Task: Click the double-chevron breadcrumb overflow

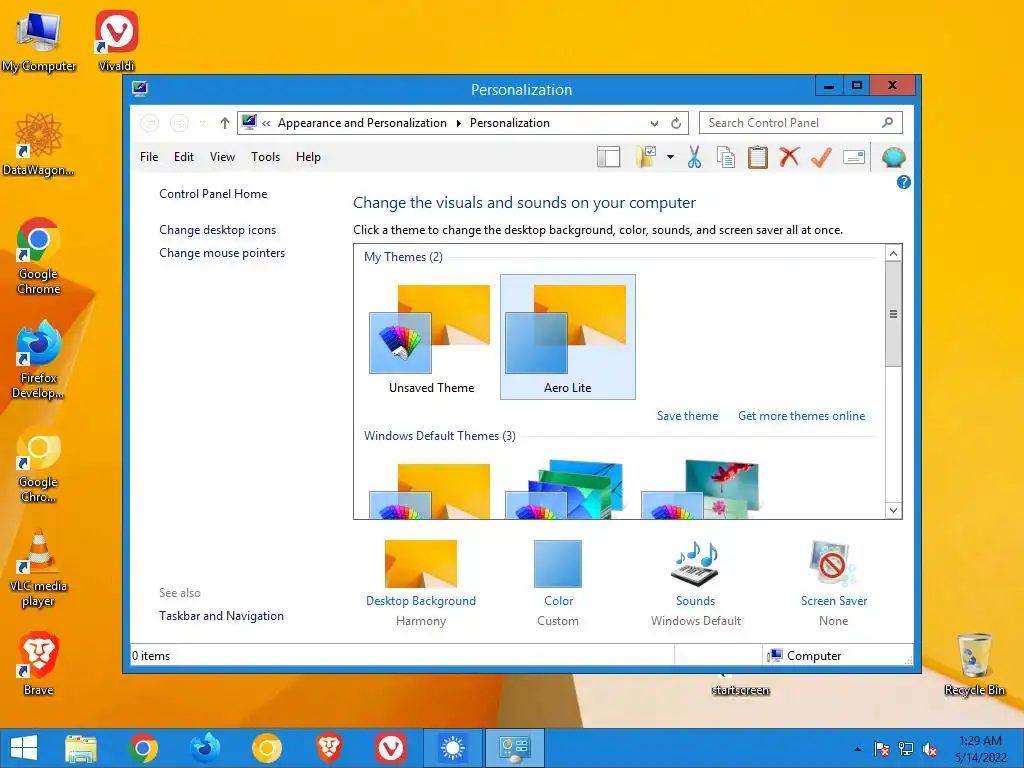Action: coord(266,123)
